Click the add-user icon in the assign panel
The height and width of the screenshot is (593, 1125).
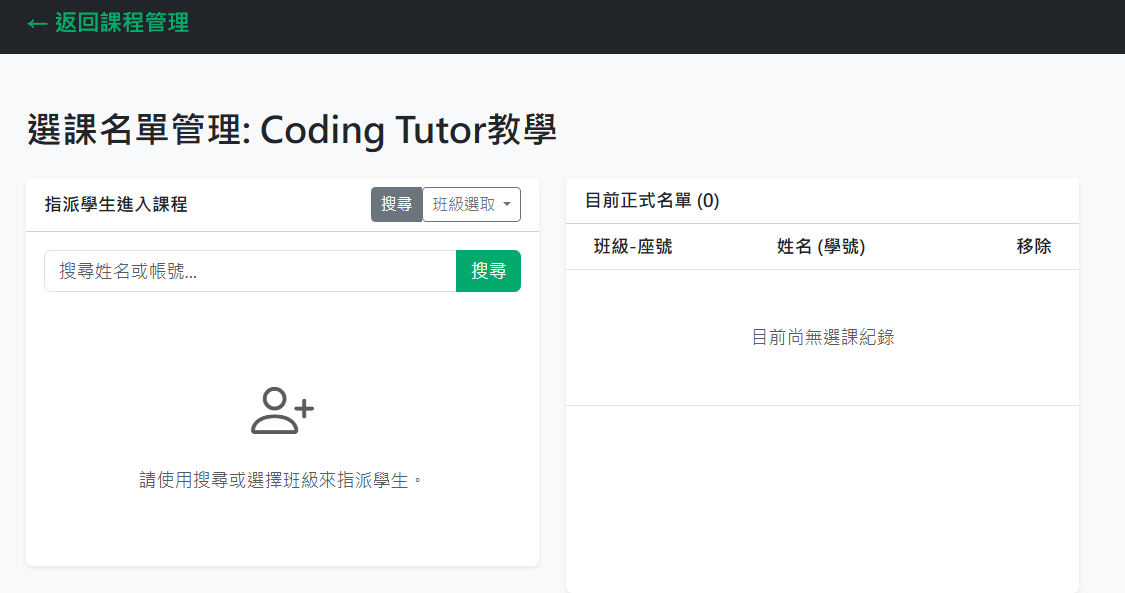click(x=282, y=411)
